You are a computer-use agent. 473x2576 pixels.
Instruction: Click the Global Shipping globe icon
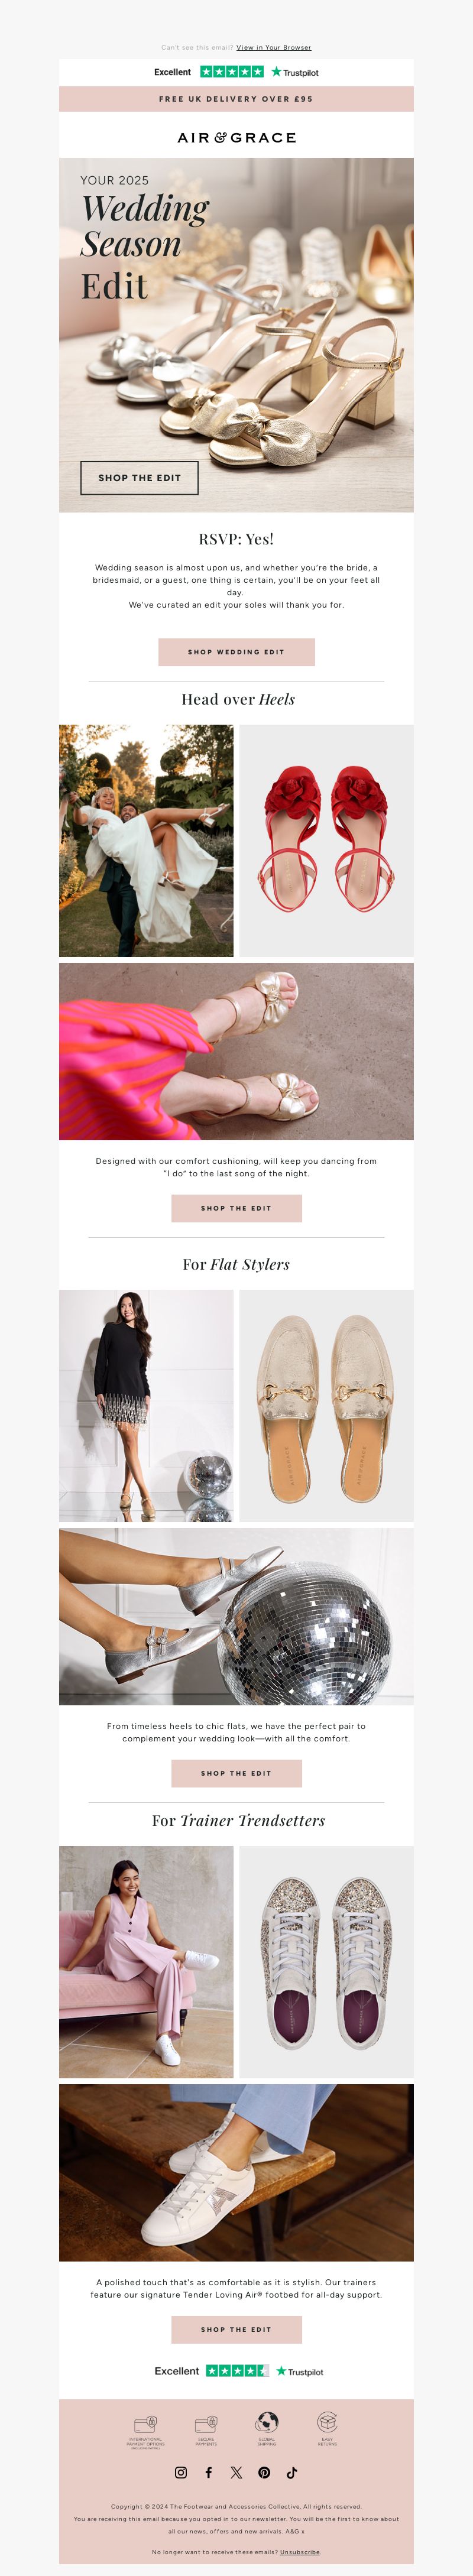[267, 2422]
